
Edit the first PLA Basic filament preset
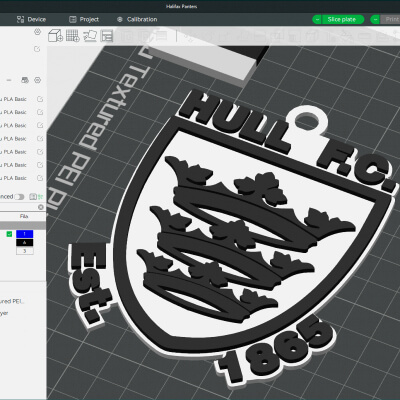tap(40, 99)
